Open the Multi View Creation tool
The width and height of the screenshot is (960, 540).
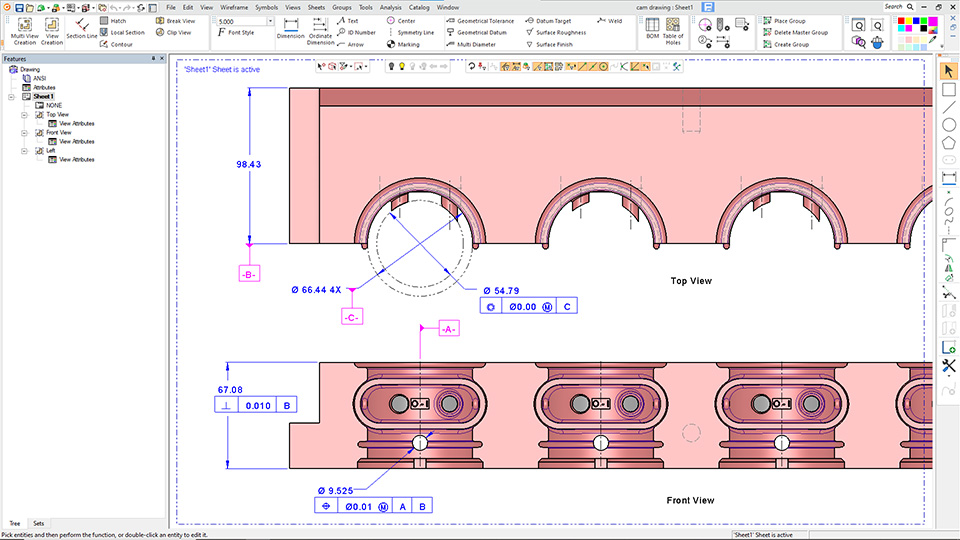tap(24, 31)
